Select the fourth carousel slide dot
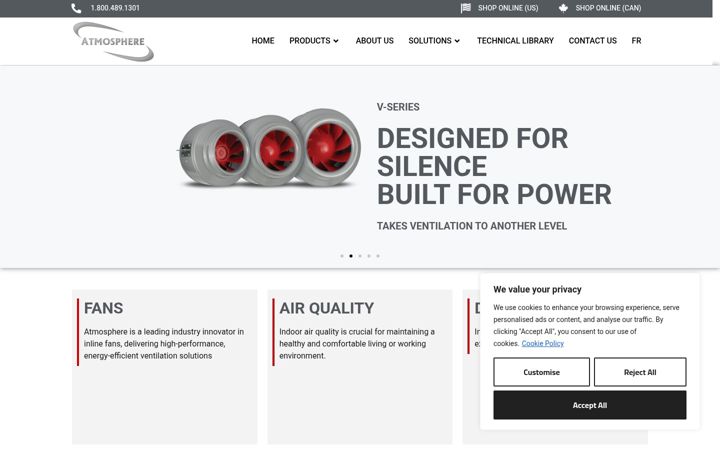The width and height of the screenshot is (720, 450). (x=369, y=256)
